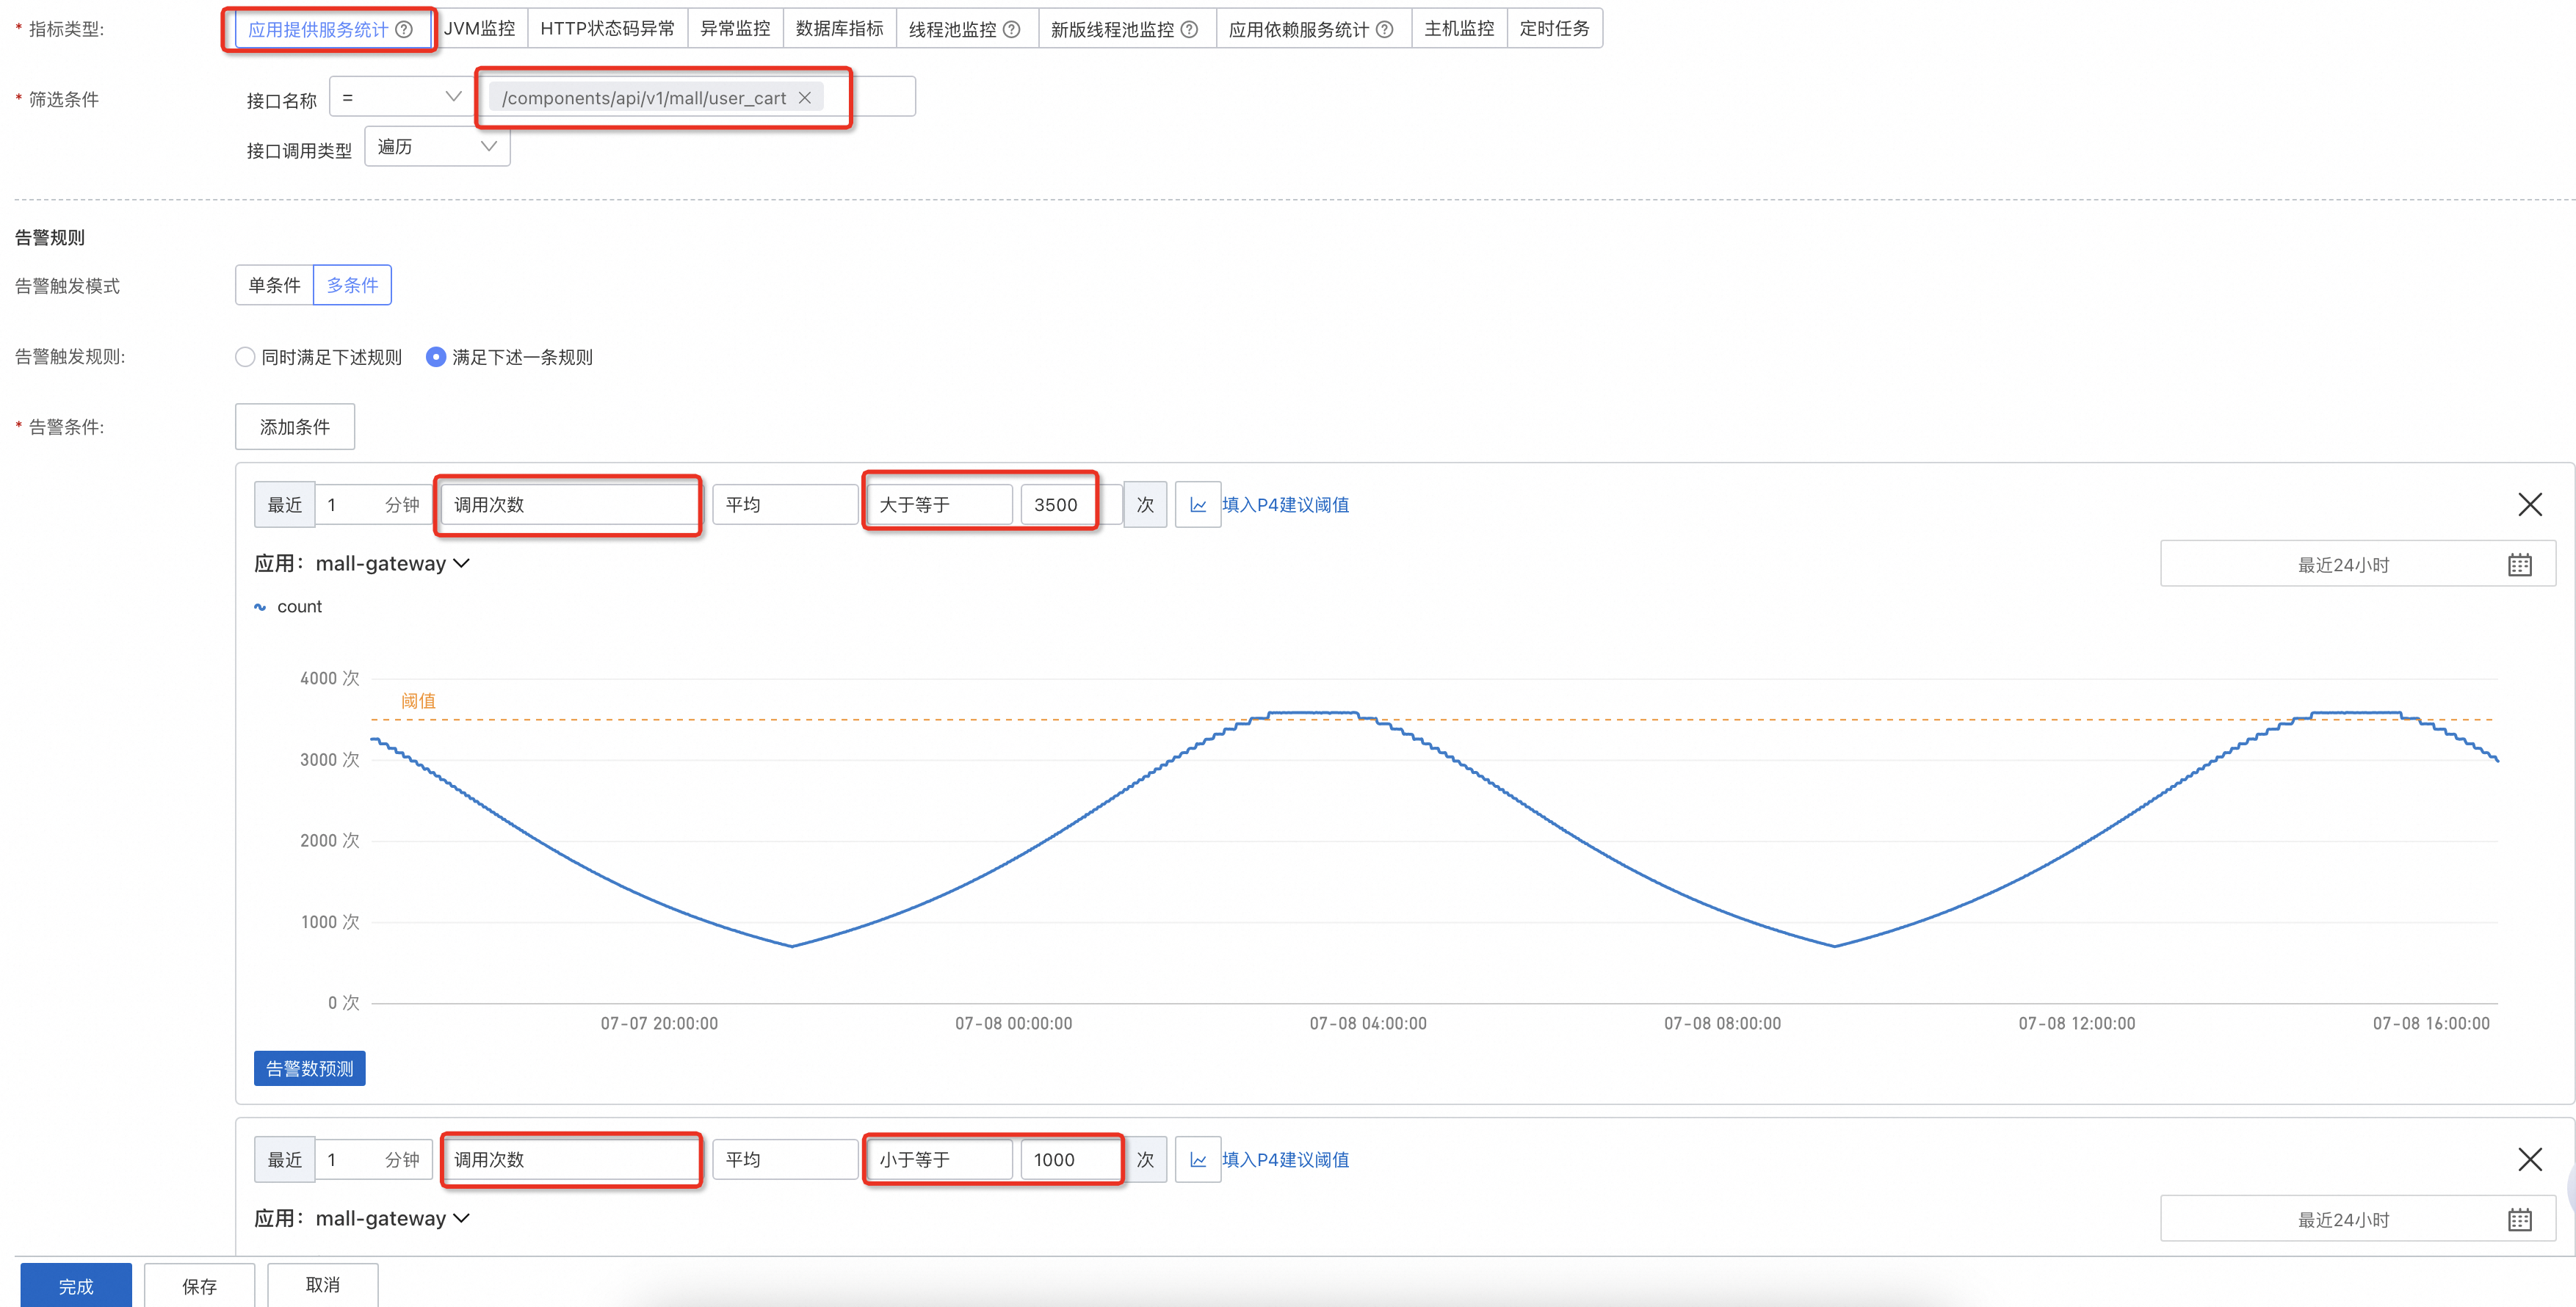Open 调用次数 metric dropdown in first condition

[570, 505]
